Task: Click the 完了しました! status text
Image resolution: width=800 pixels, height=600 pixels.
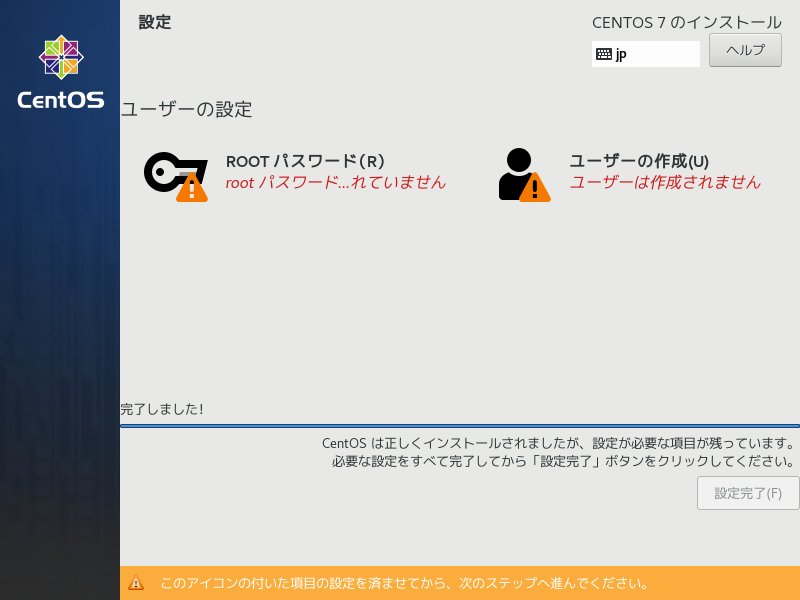Action: (x=162, y=409)
